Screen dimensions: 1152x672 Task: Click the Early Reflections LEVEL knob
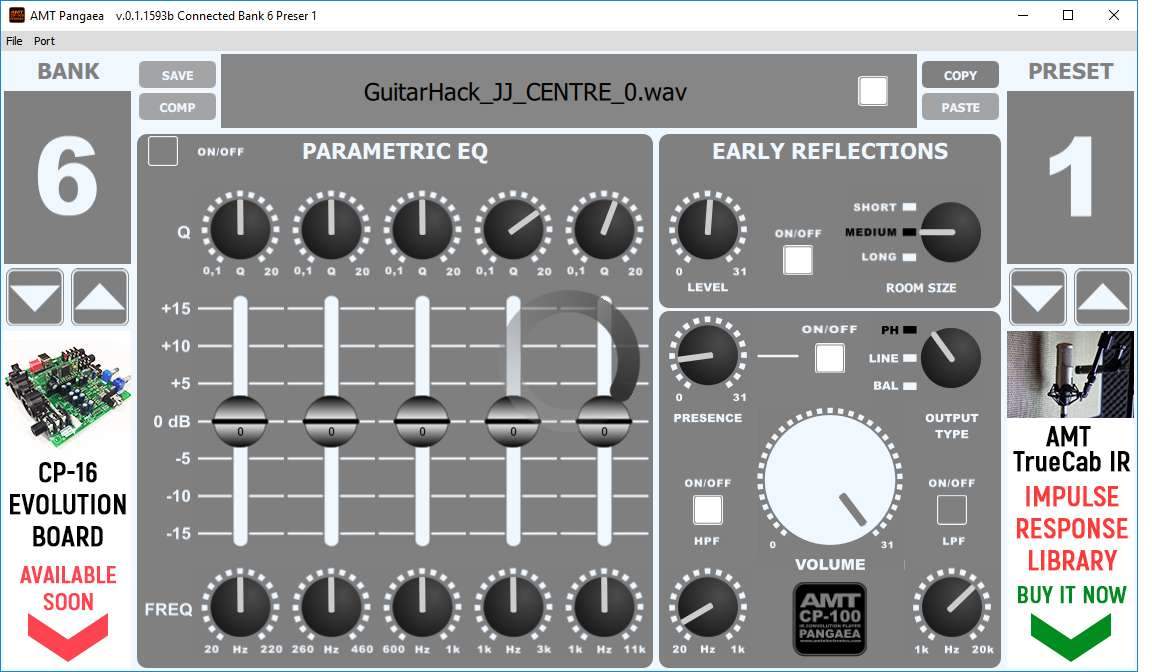coord(708,228)
